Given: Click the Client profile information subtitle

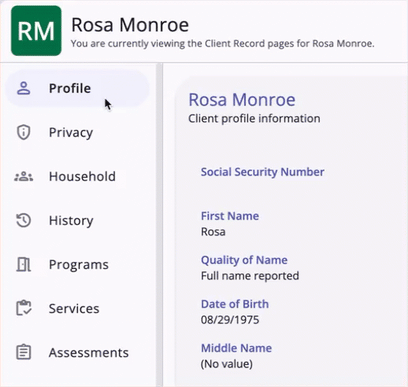Looking at the screenshot, I should [x=254, y=119].
